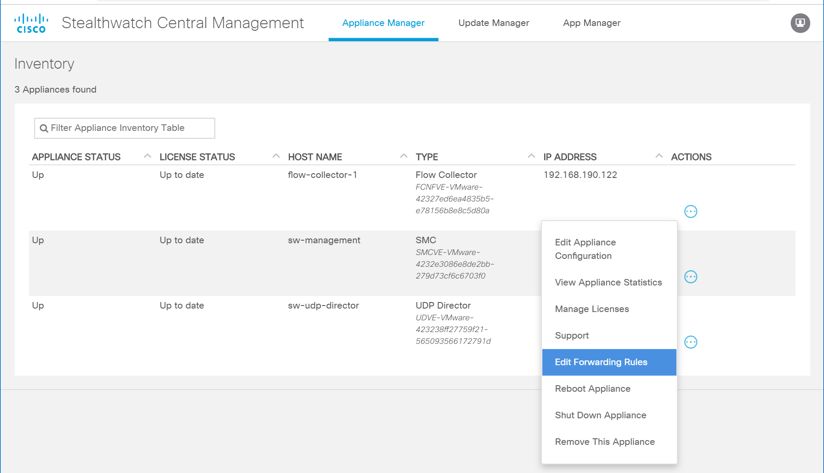Sort by Host Name column arrow
This screenshot has width=824, height=473.
tap(404, 156)
